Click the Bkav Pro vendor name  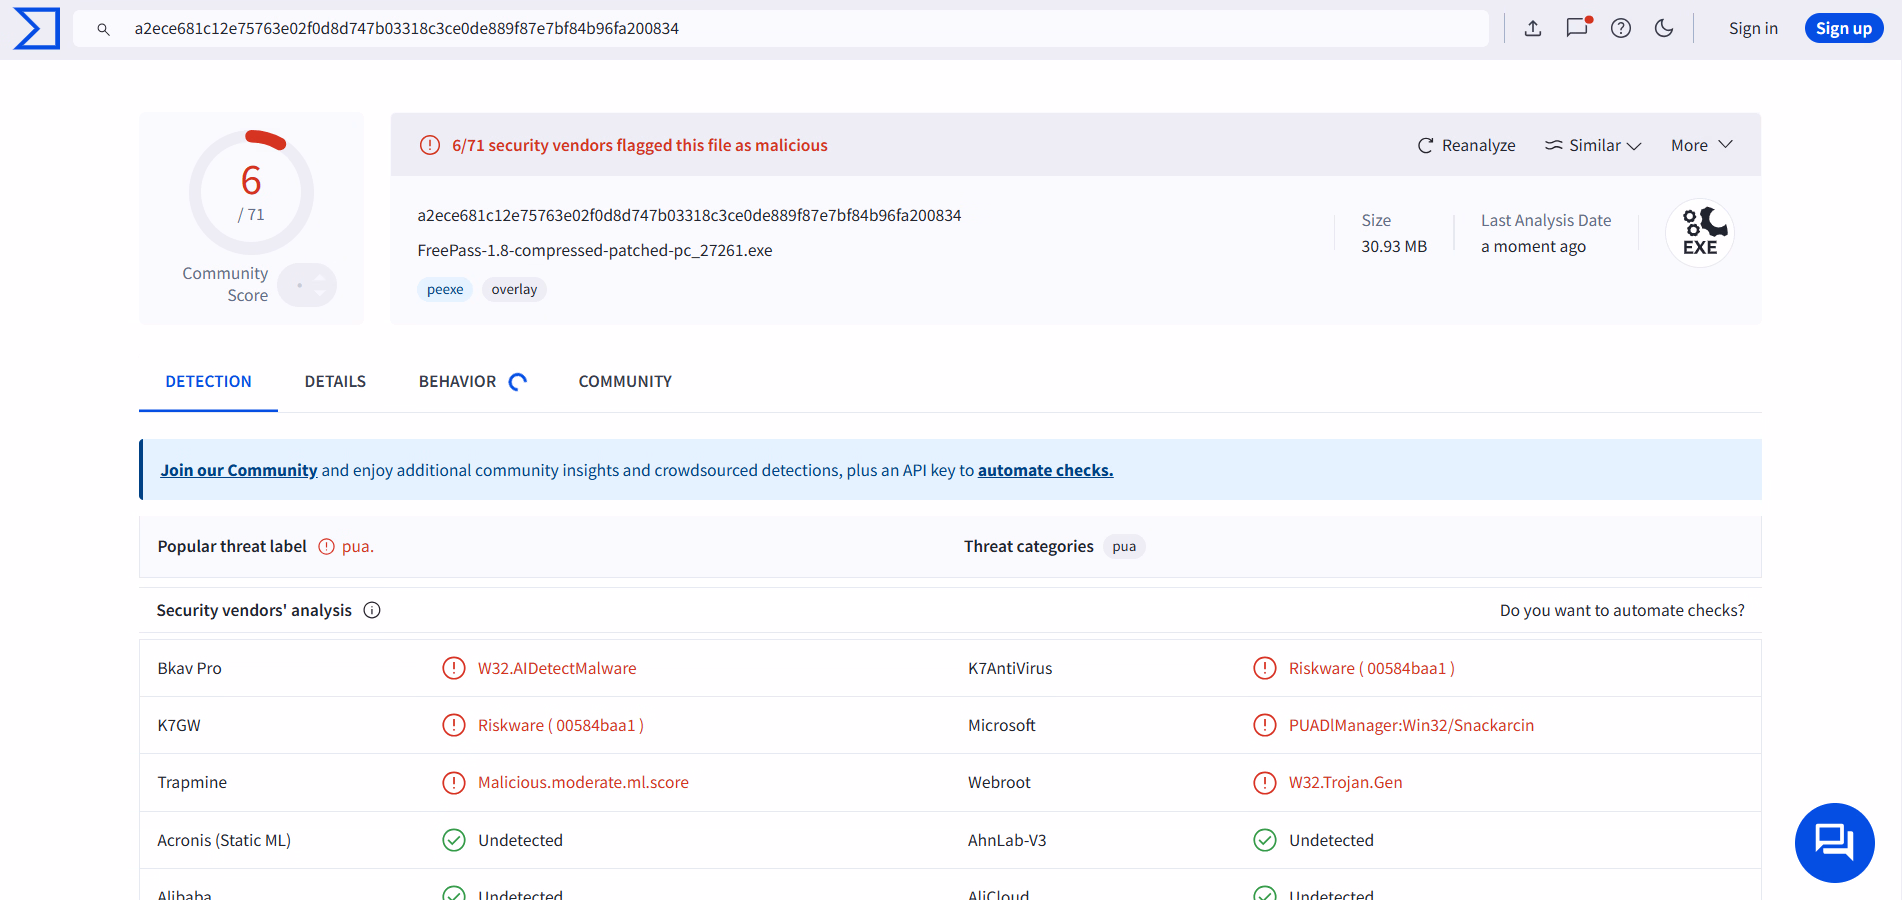point(189,668)
